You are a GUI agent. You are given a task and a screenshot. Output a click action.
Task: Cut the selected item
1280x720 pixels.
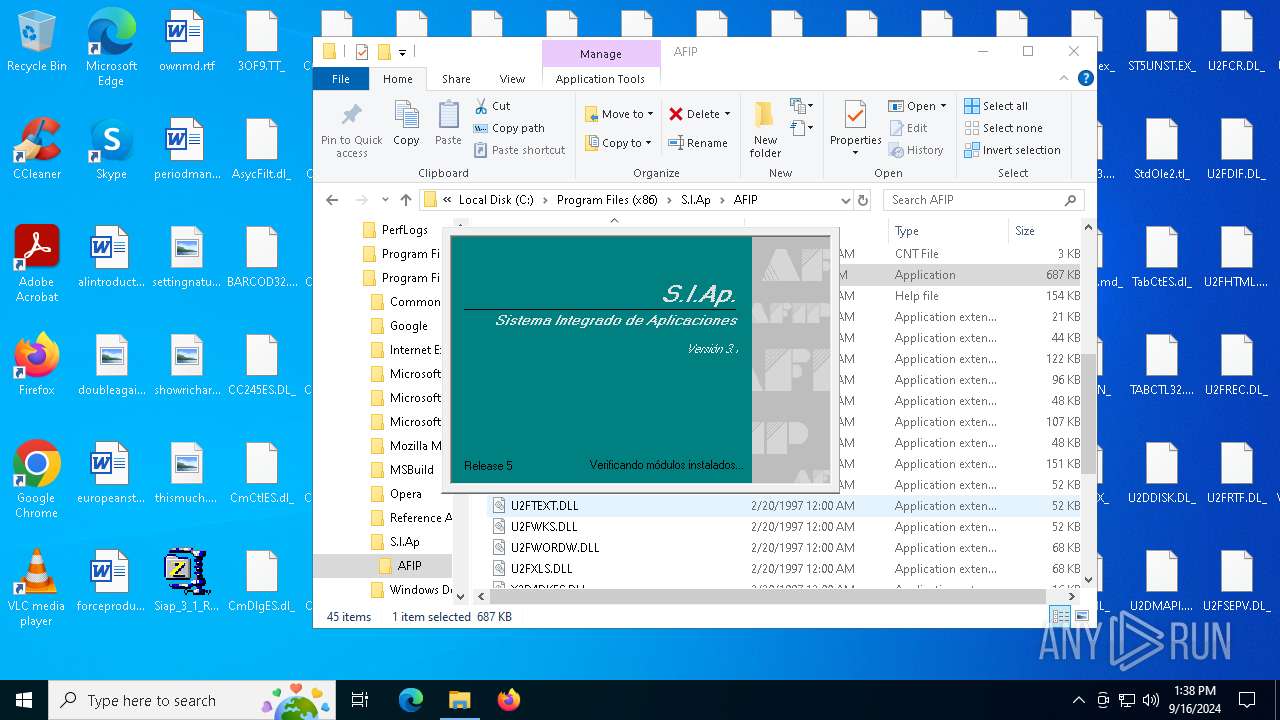[492, 106]
